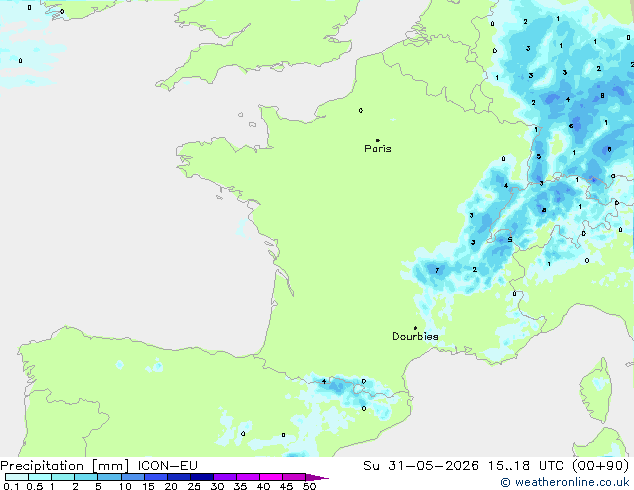This screenshot has width=634, height=490.
Task: Pick the 40–45 mm magenta legend swatch
Action: 271,477
